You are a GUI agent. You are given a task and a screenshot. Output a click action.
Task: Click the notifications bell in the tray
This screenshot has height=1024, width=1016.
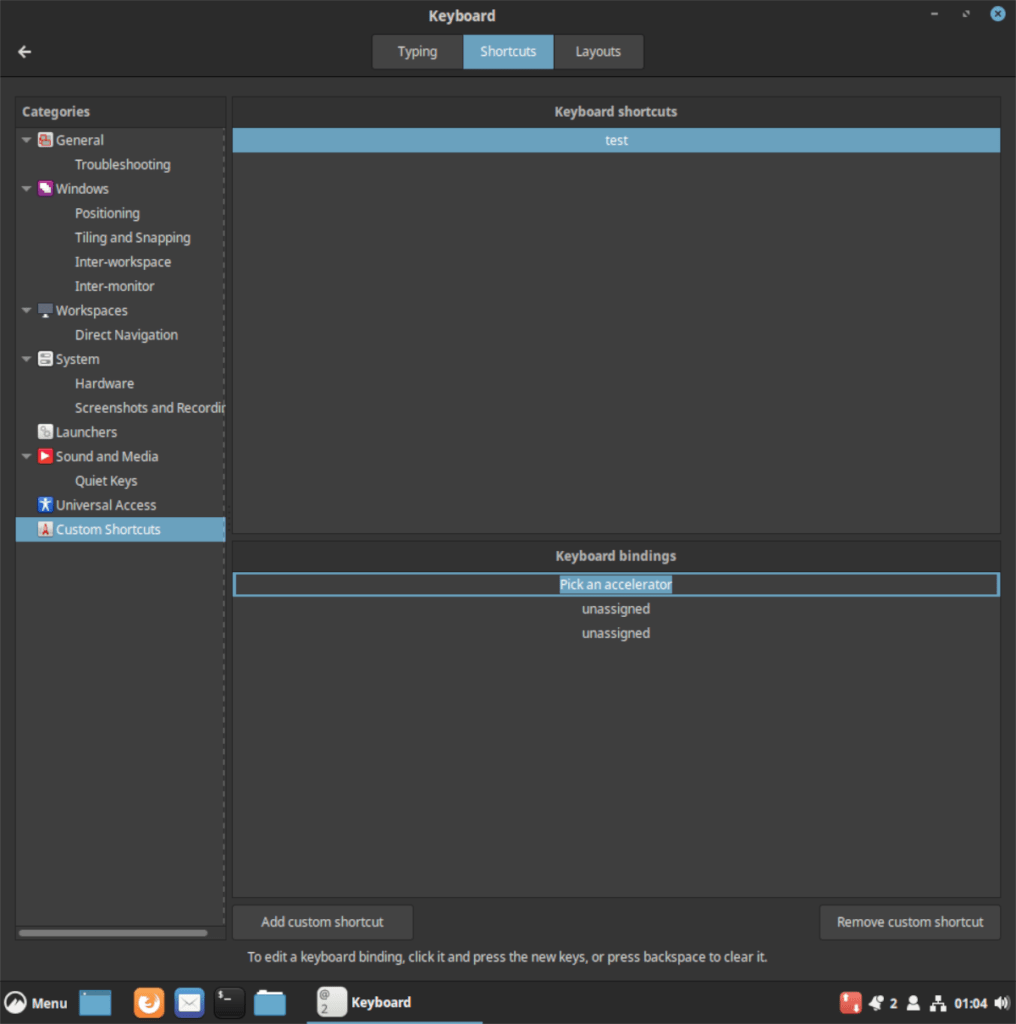[x=877, y=1002]
